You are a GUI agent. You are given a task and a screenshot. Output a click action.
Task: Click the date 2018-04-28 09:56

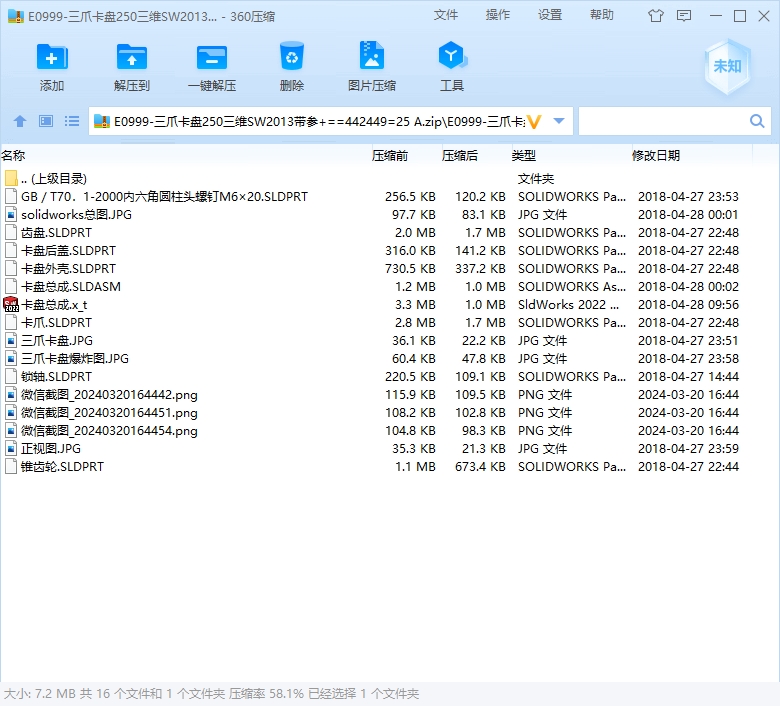point(688,304)
